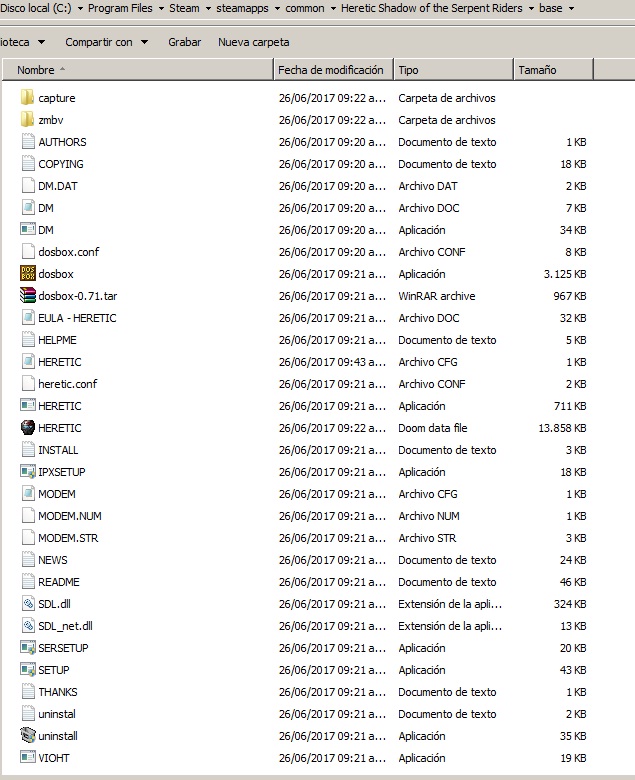Expand dropdown arrow after Steam breadcrumb
Screen dimensions: 635x780
point(208,8)
